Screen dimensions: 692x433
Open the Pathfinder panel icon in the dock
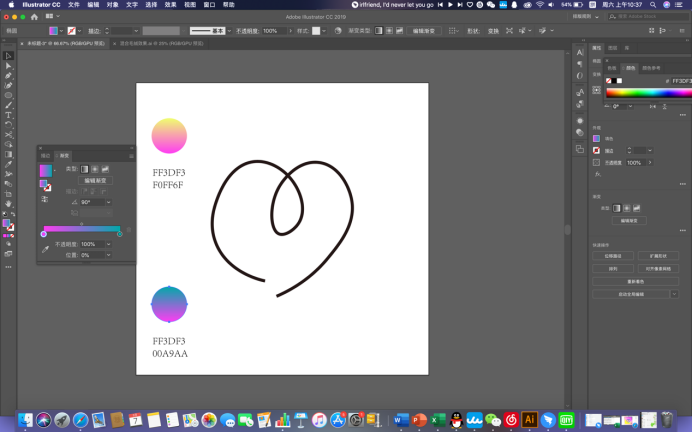tap(580, 149)
